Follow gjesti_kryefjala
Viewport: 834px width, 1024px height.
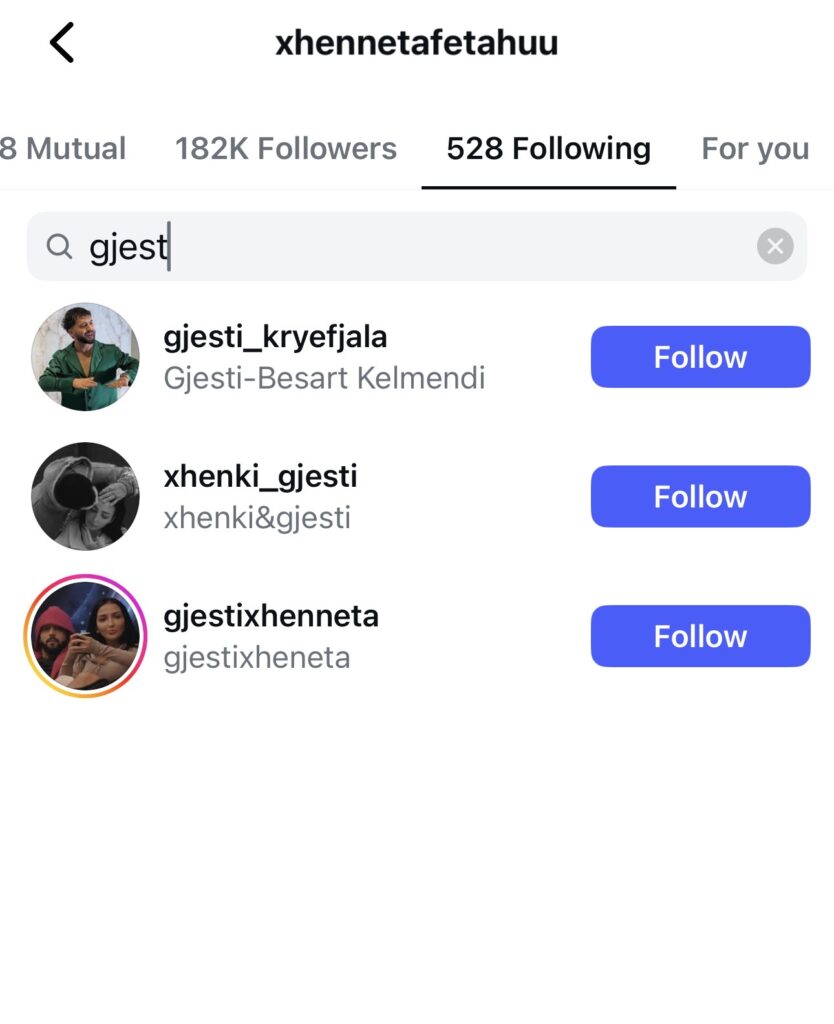click(x=700, y=357)
